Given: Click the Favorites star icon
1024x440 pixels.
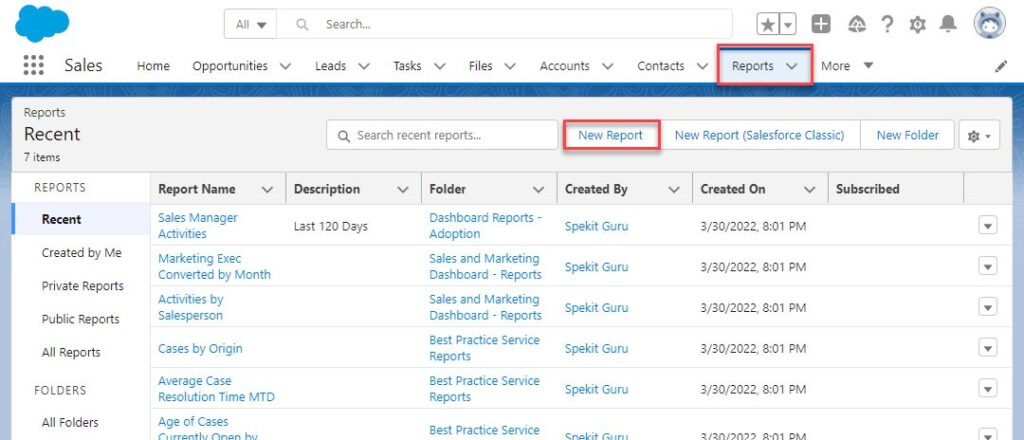Looking at the screenshot, I should click(x=769, y=25).
